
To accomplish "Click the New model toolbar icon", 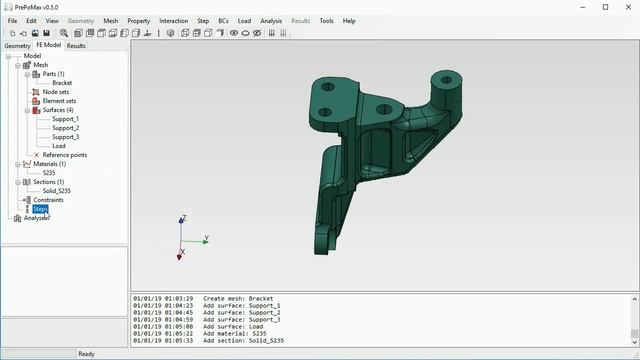I will [12, 33].
